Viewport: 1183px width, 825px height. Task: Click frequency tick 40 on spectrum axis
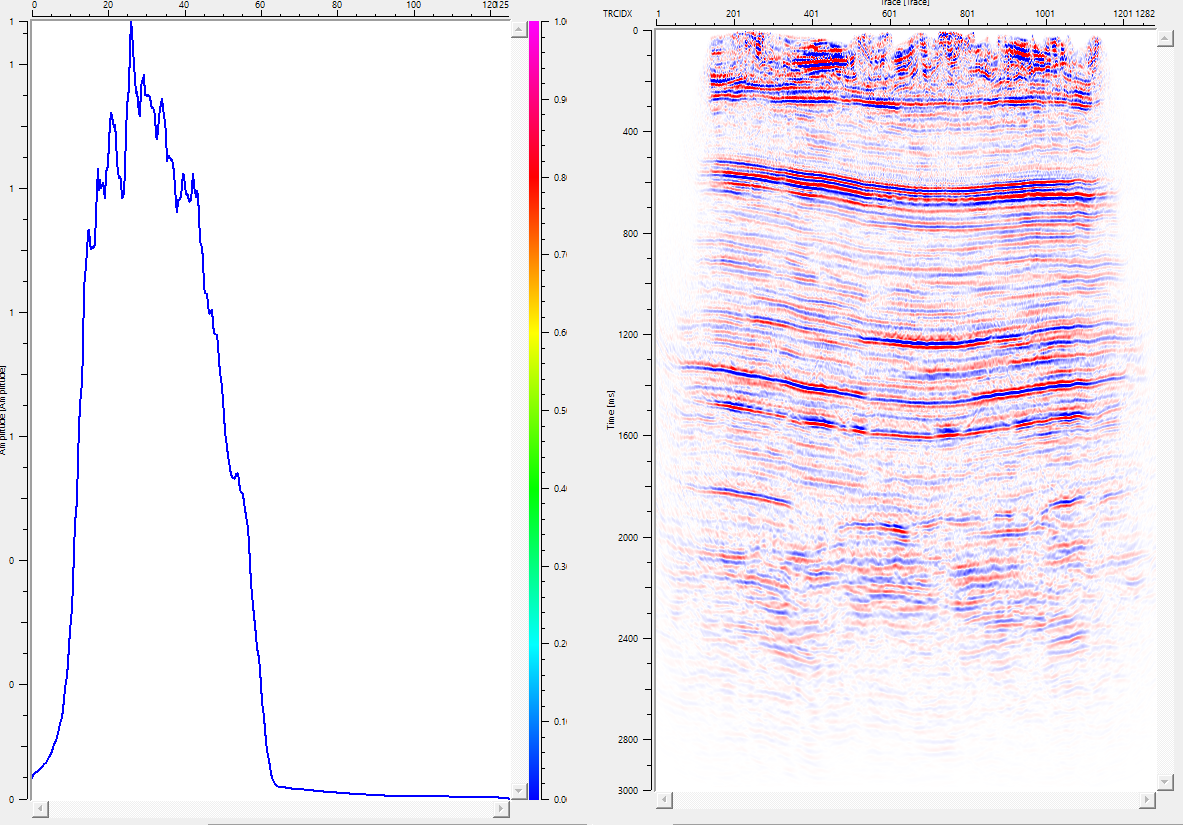(x=184, y=5)
